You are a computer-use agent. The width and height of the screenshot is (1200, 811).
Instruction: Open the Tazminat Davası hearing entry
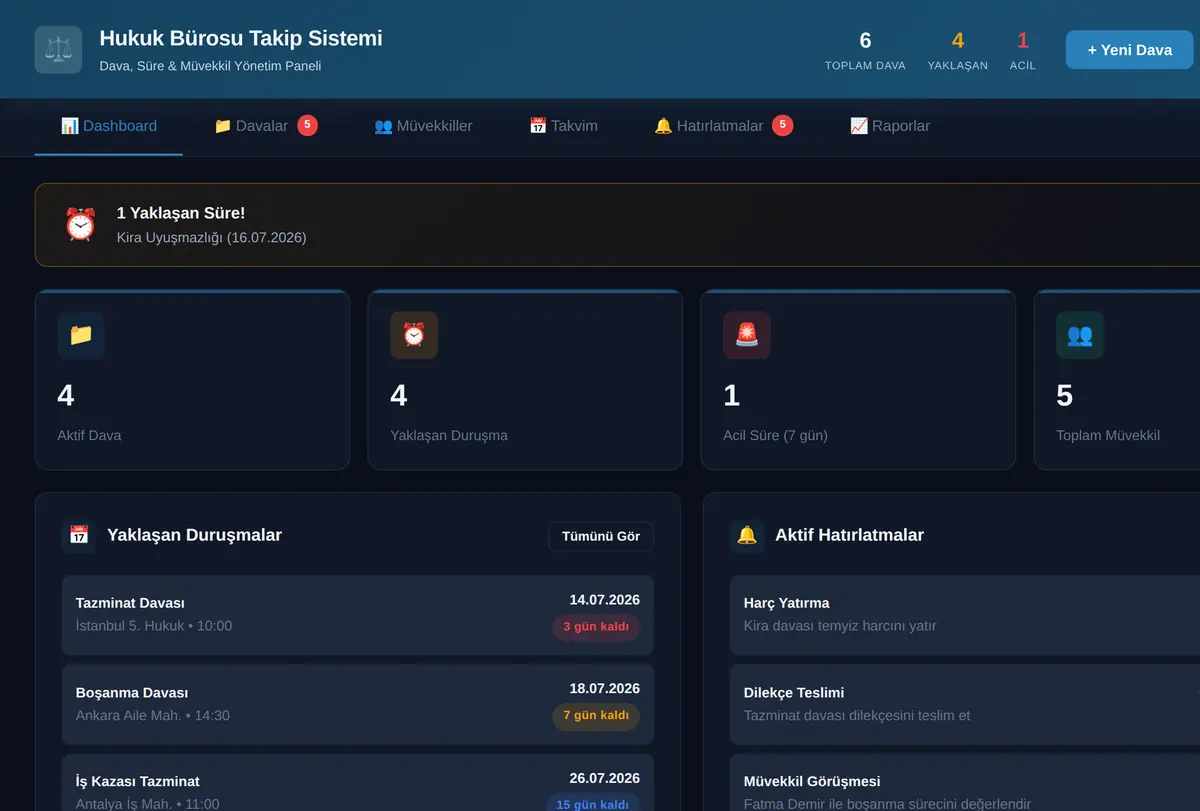[358, 615]
